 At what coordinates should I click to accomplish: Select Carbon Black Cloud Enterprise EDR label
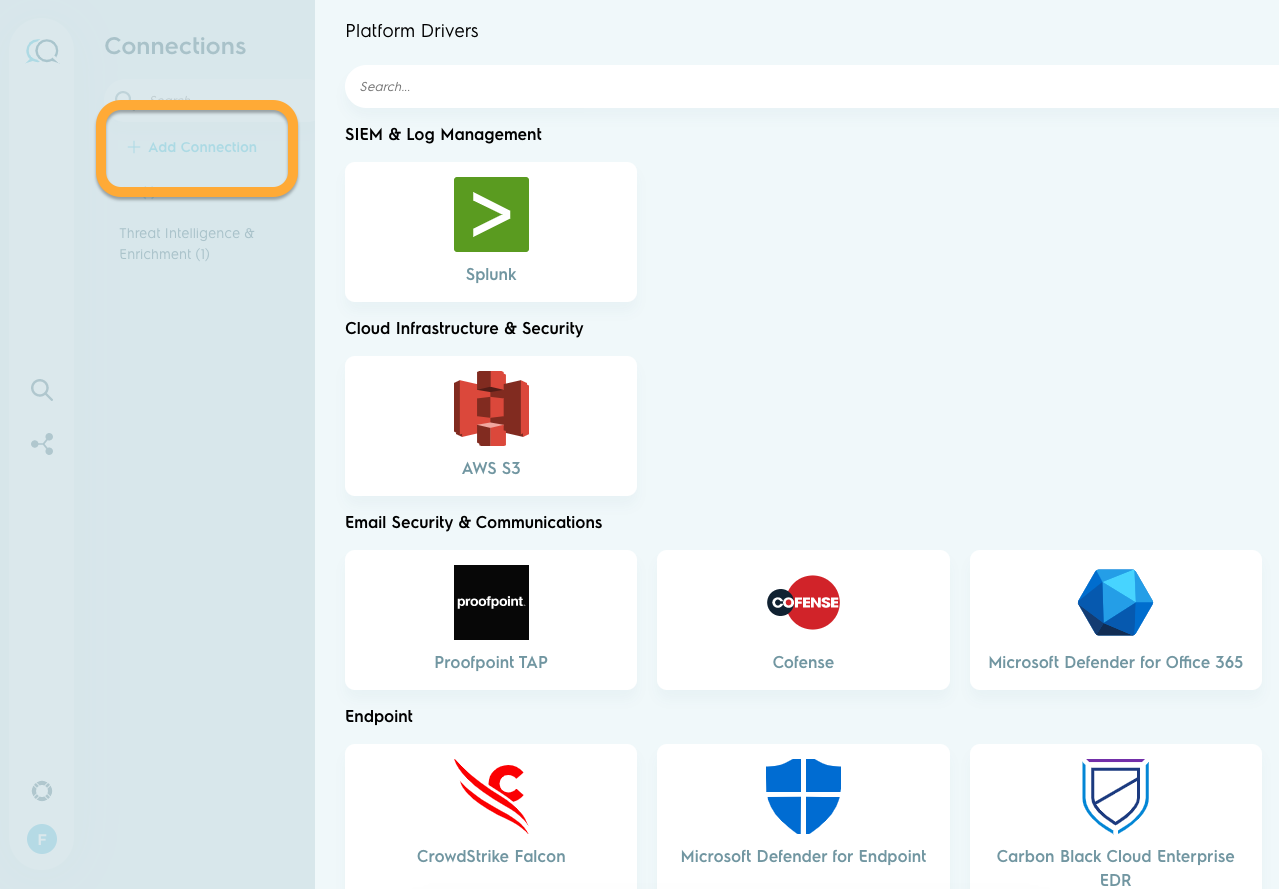(1115, 868)
